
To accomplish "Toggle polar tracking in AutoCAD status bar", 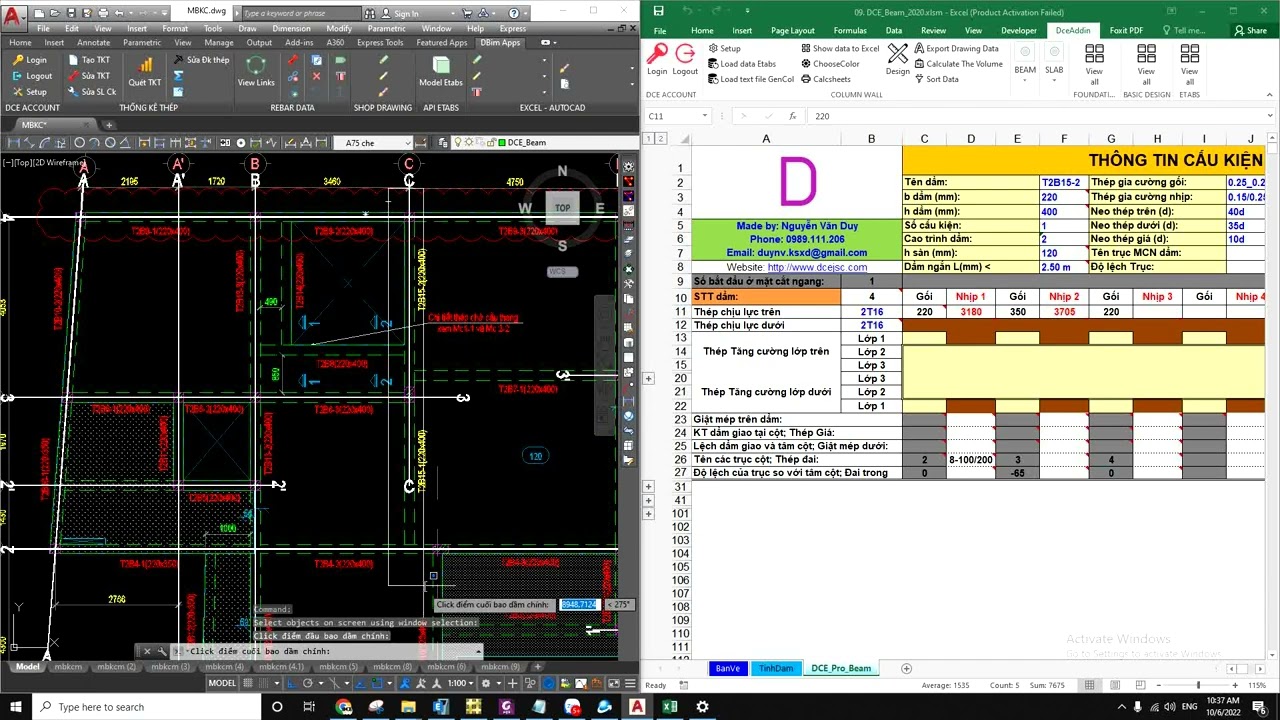I will (x=308, y=684).
